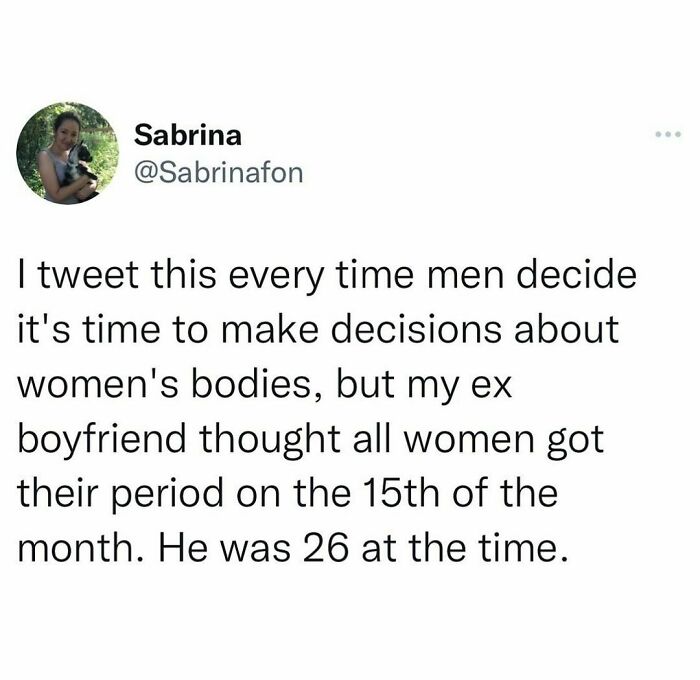Click the word 'boyfriend' in the tweet

102,442
